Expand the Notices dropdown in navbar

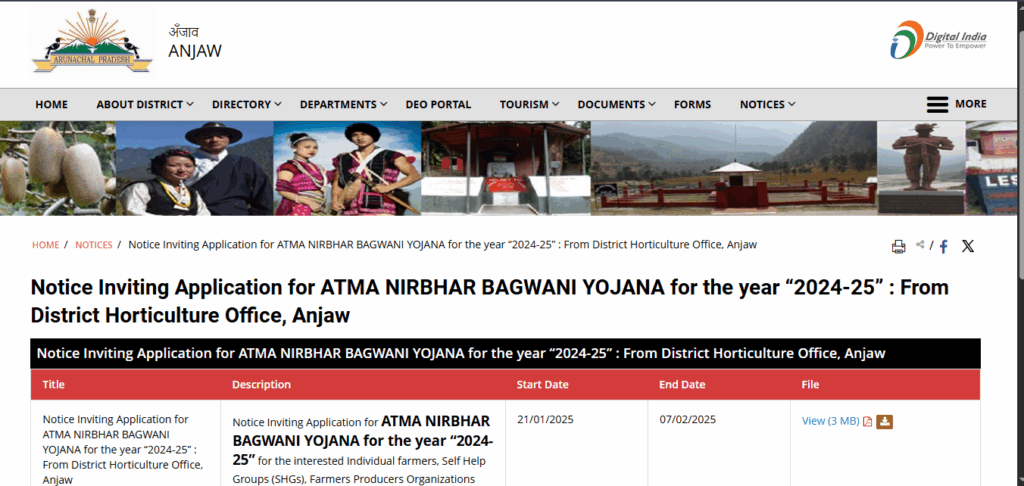pos(767,104)
